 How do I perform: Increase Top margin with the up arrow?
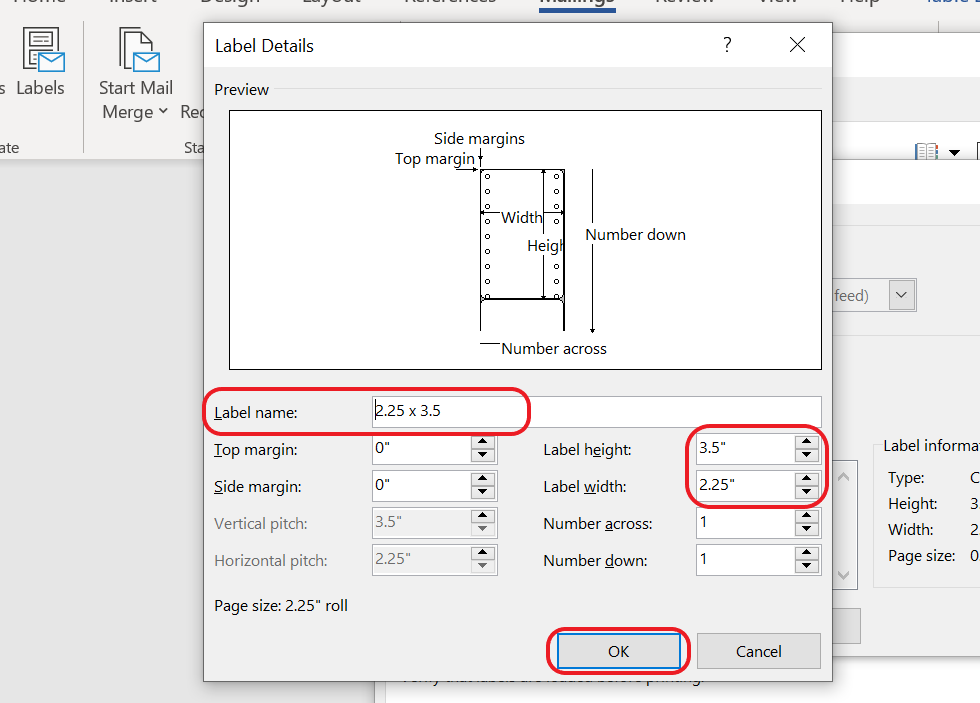coord(483,442)
